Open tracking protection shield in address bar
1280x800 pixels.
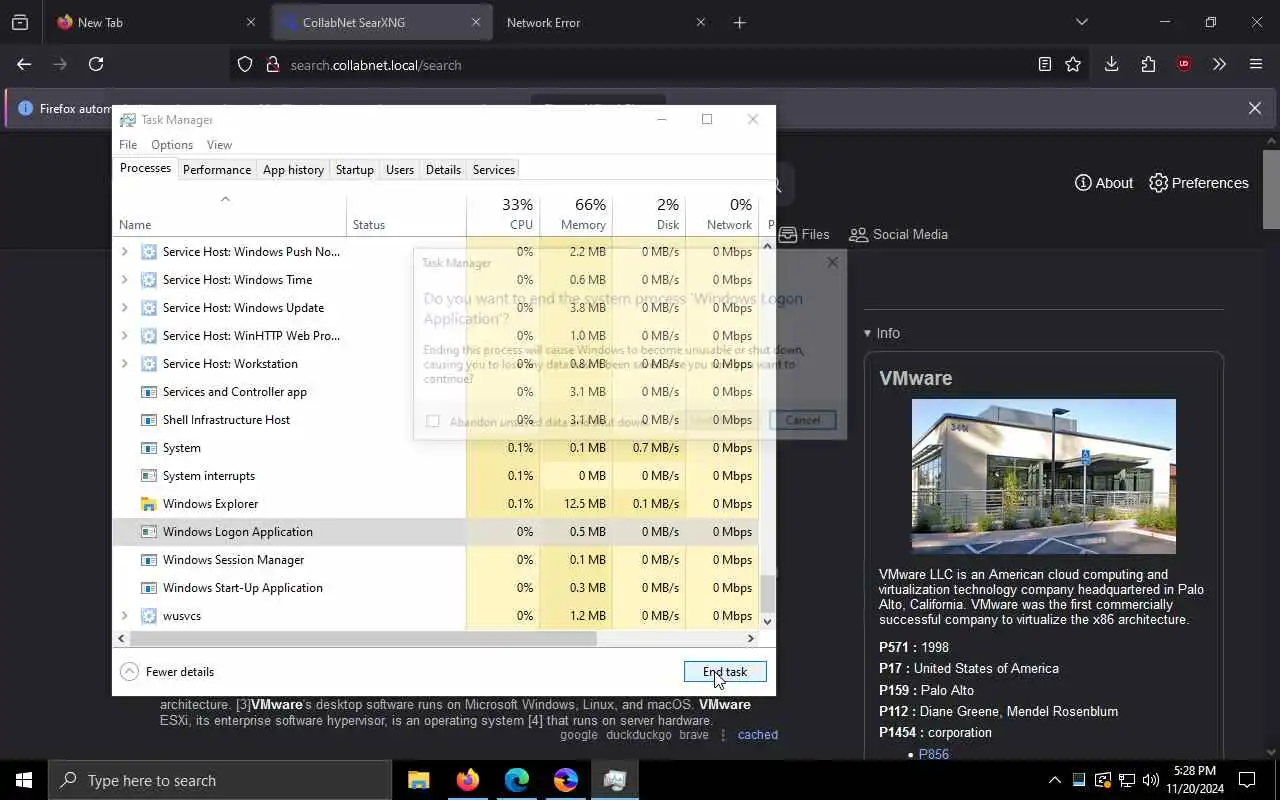click(x=245, y=65)
